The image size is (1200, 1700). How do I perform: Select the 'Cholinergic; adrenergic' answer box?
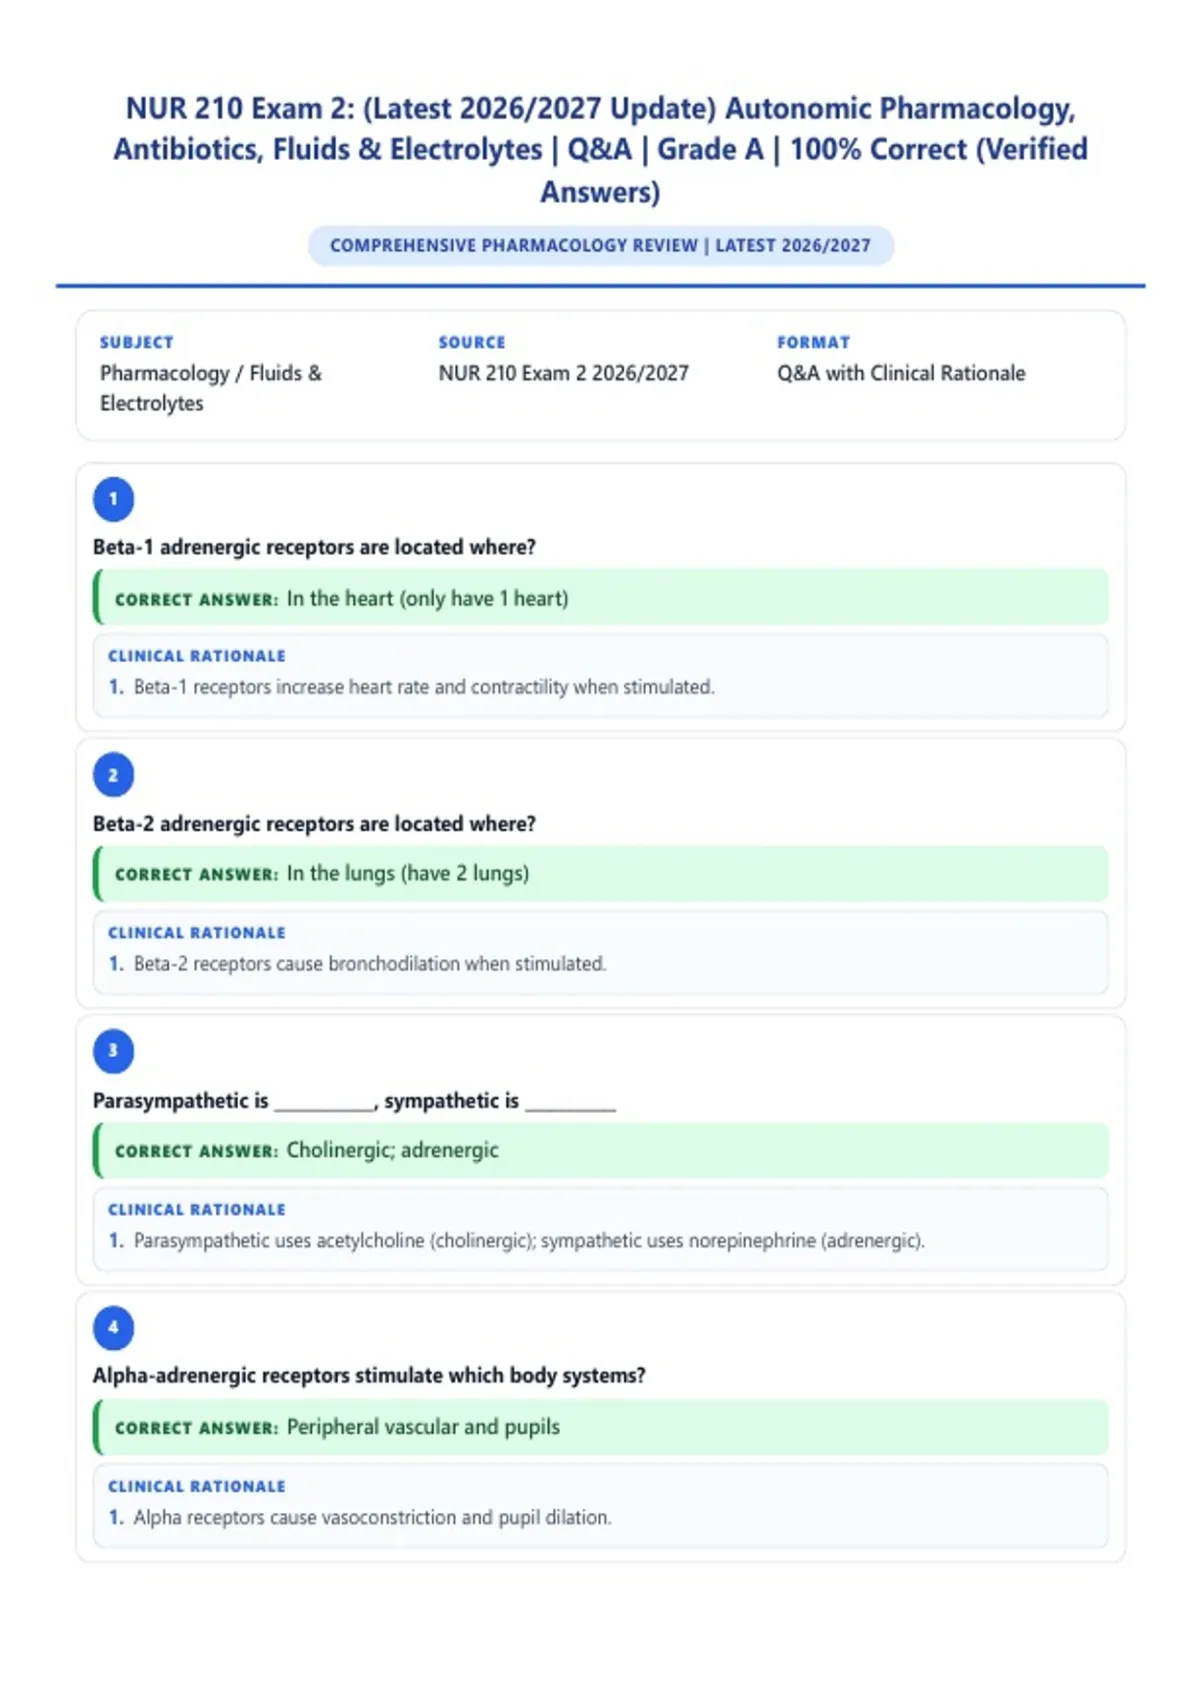(601, 1151)
